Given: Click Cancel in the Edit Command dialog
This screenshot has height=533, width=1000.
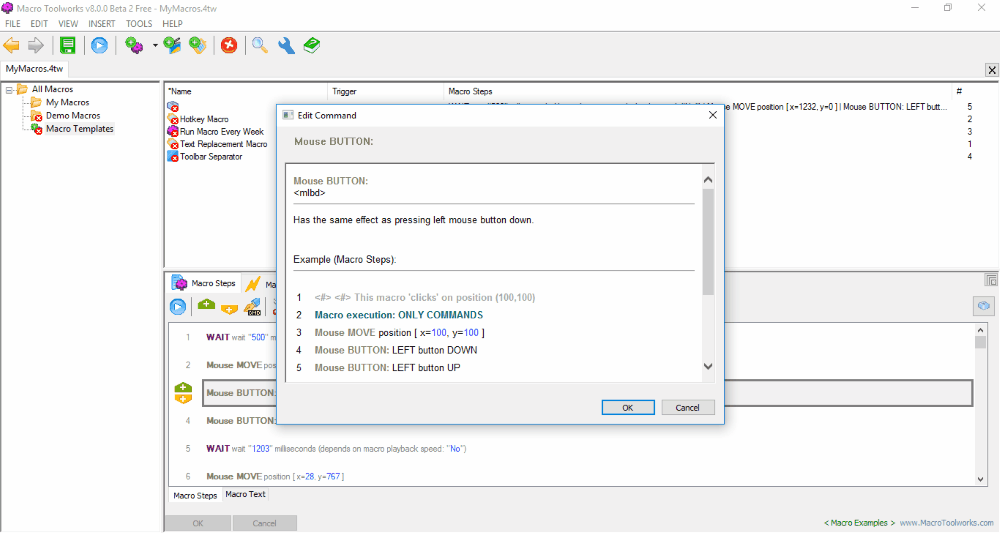Looking at the screenshot, I should pyautogui.click(x=687, y=407).
